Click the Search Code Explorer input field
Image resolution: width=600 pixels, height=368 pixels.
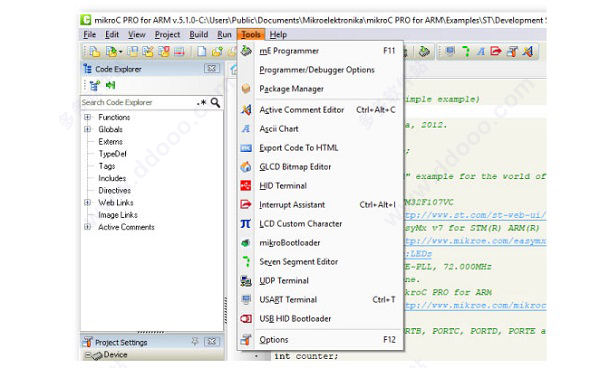point(138,103)
